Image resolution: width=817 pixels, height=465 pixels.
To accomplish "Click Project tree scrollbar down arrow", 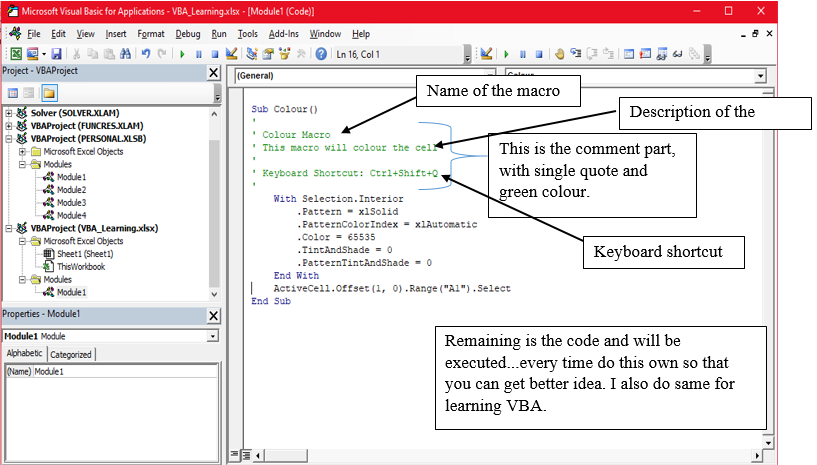I will click(x=214, y=295).
